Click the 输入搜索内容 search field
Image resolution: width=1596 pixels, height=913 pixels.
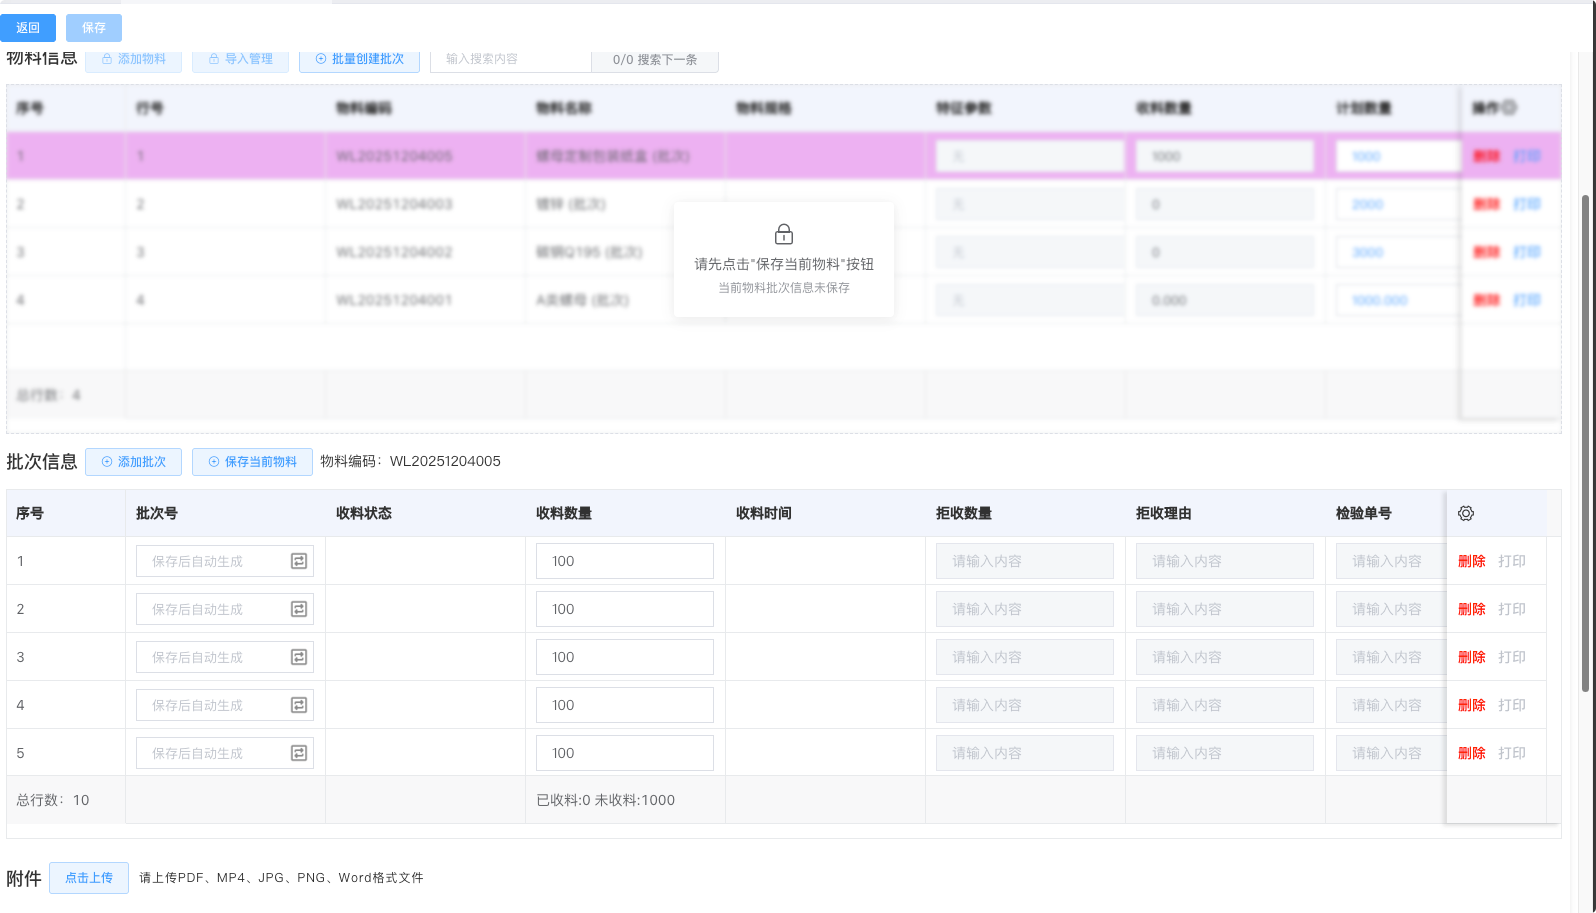click(x=510, y=60)
